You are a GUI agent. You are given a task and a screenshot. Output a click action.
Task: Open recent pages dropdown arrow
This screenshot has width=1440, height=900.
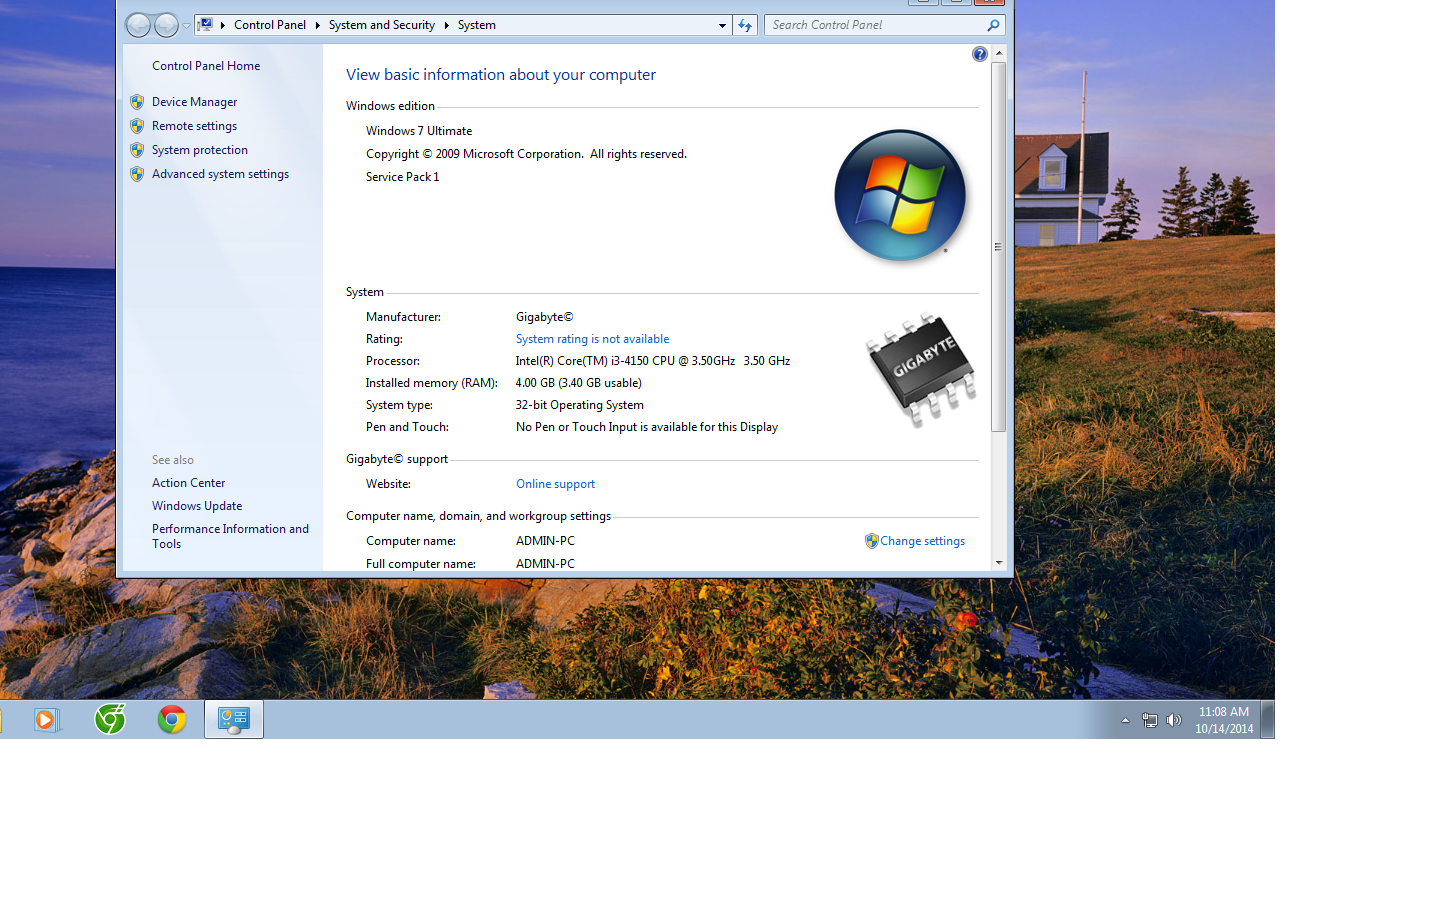[x=186, y=26]
